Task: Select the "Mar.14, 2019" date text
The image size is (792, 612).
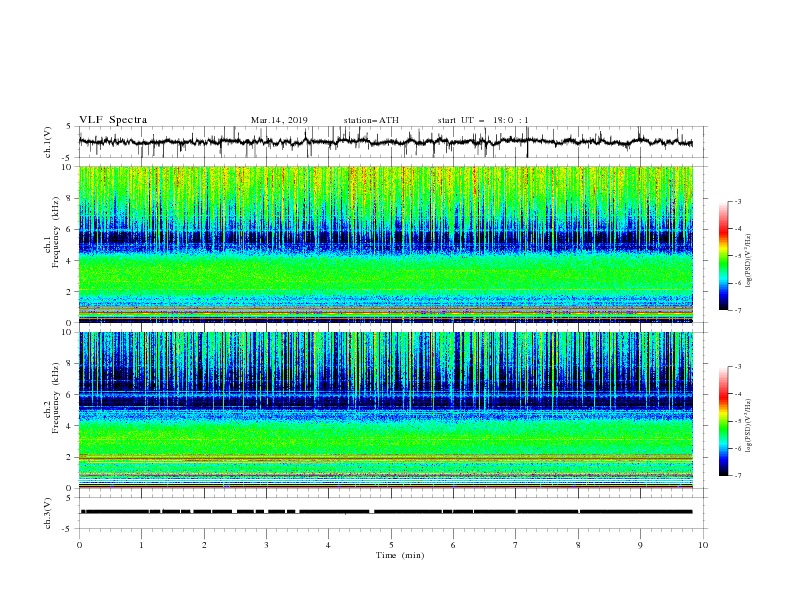Action: [x=279, y=120]
